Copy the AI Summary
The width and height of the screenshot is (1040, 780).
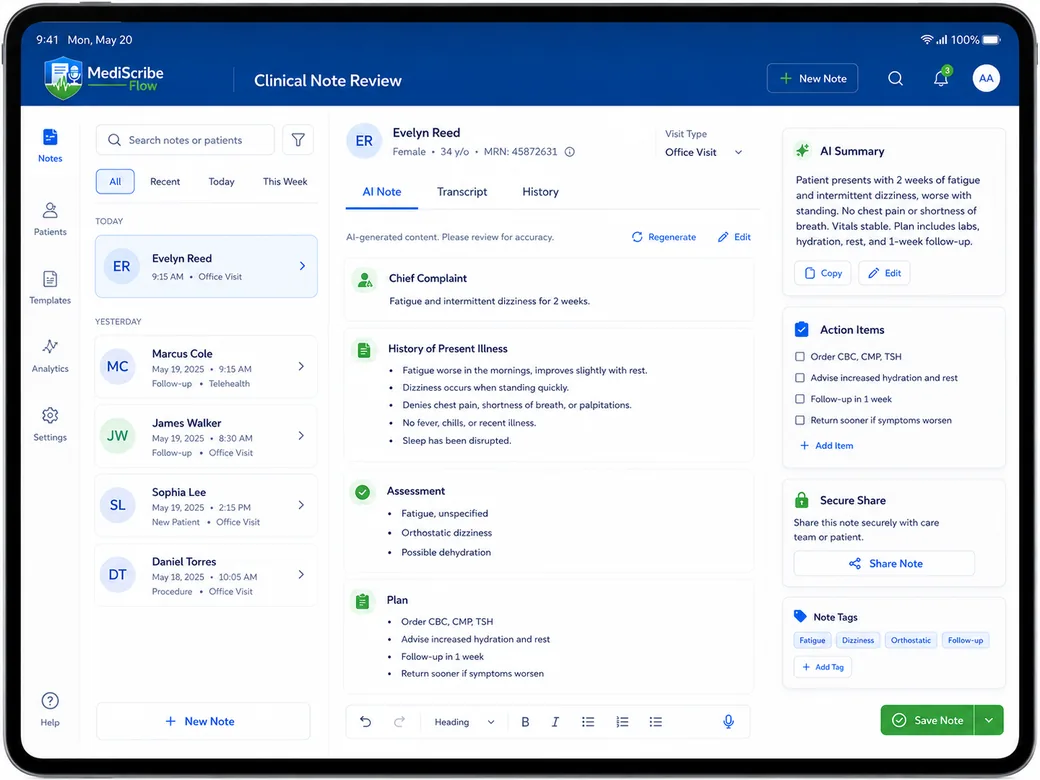[823, 273]
